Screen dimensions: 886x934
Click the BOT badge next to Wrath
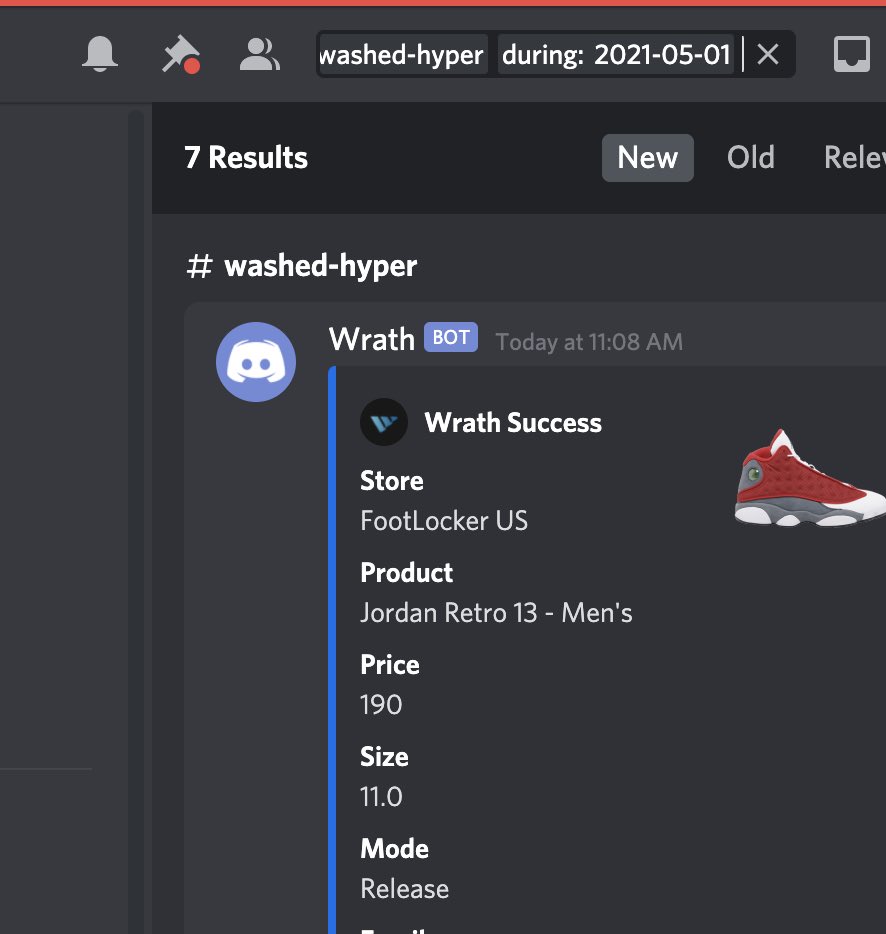450,337
